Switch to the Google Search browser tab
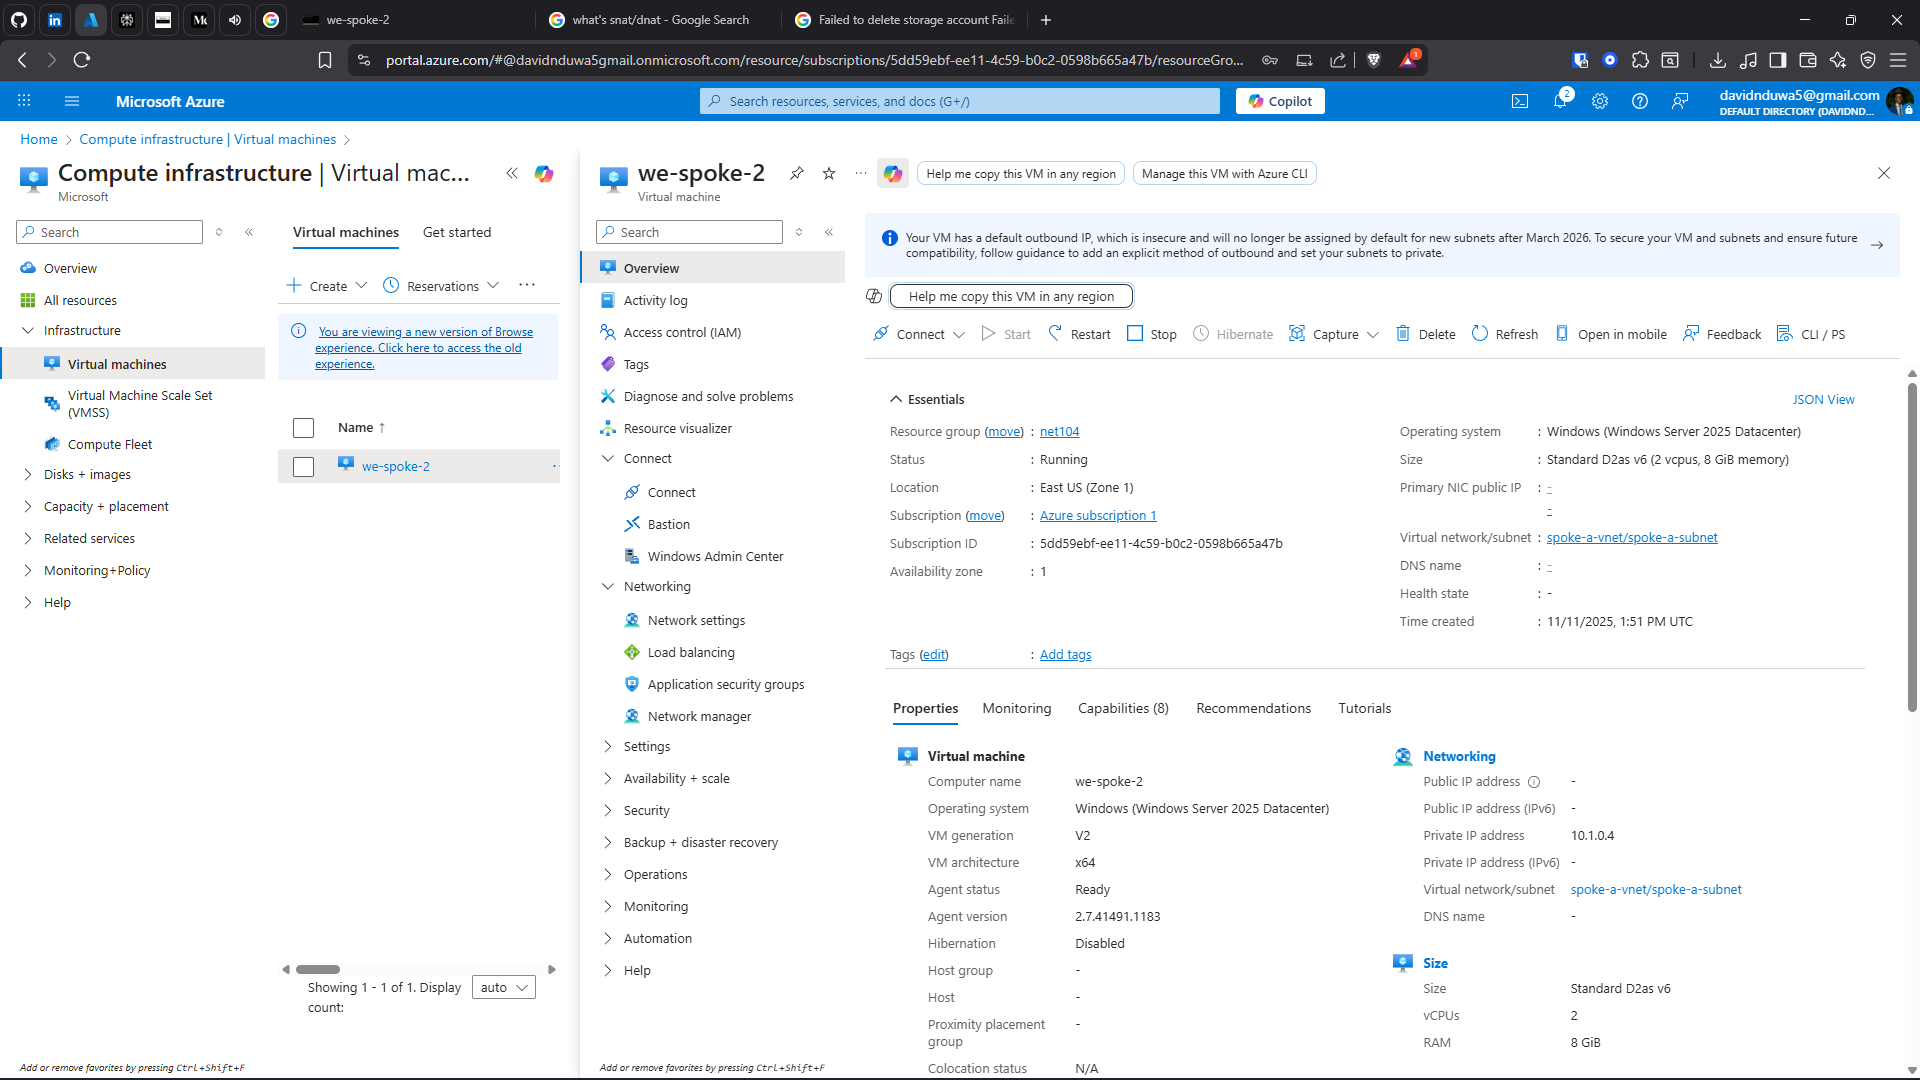This screenshot has height=1080, width=1920. coord(660,20)
